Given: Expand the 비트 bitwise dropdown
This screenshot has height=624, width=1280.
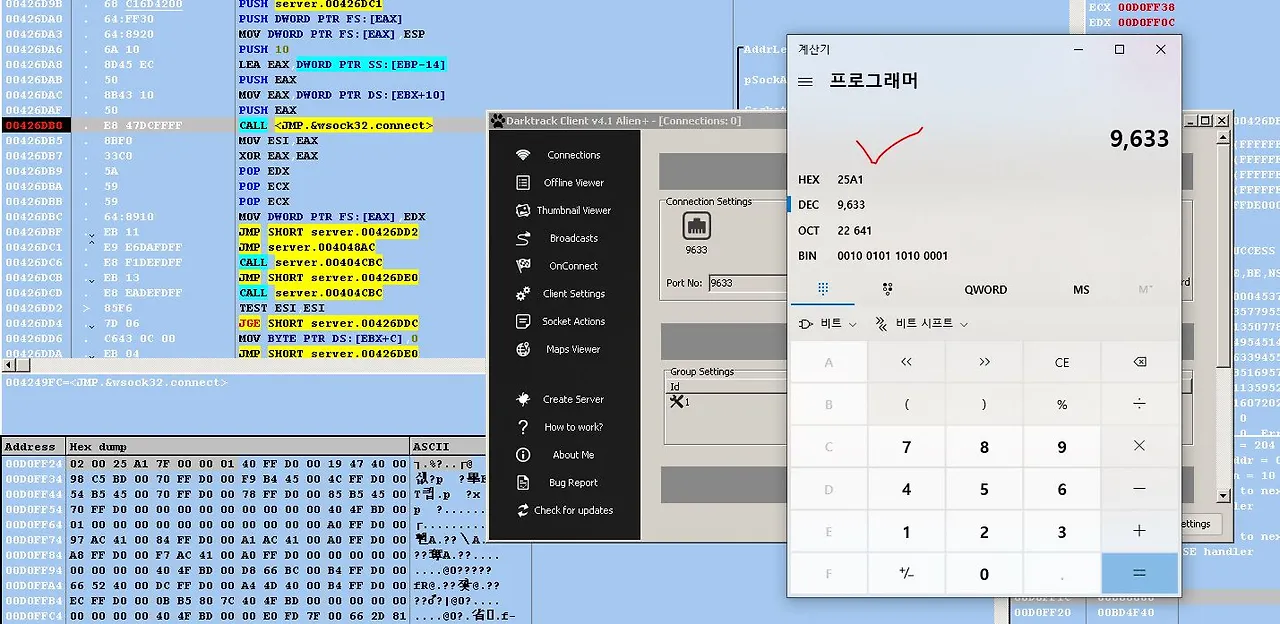Looking at the screenshot, I should click(x=827, y=324).
